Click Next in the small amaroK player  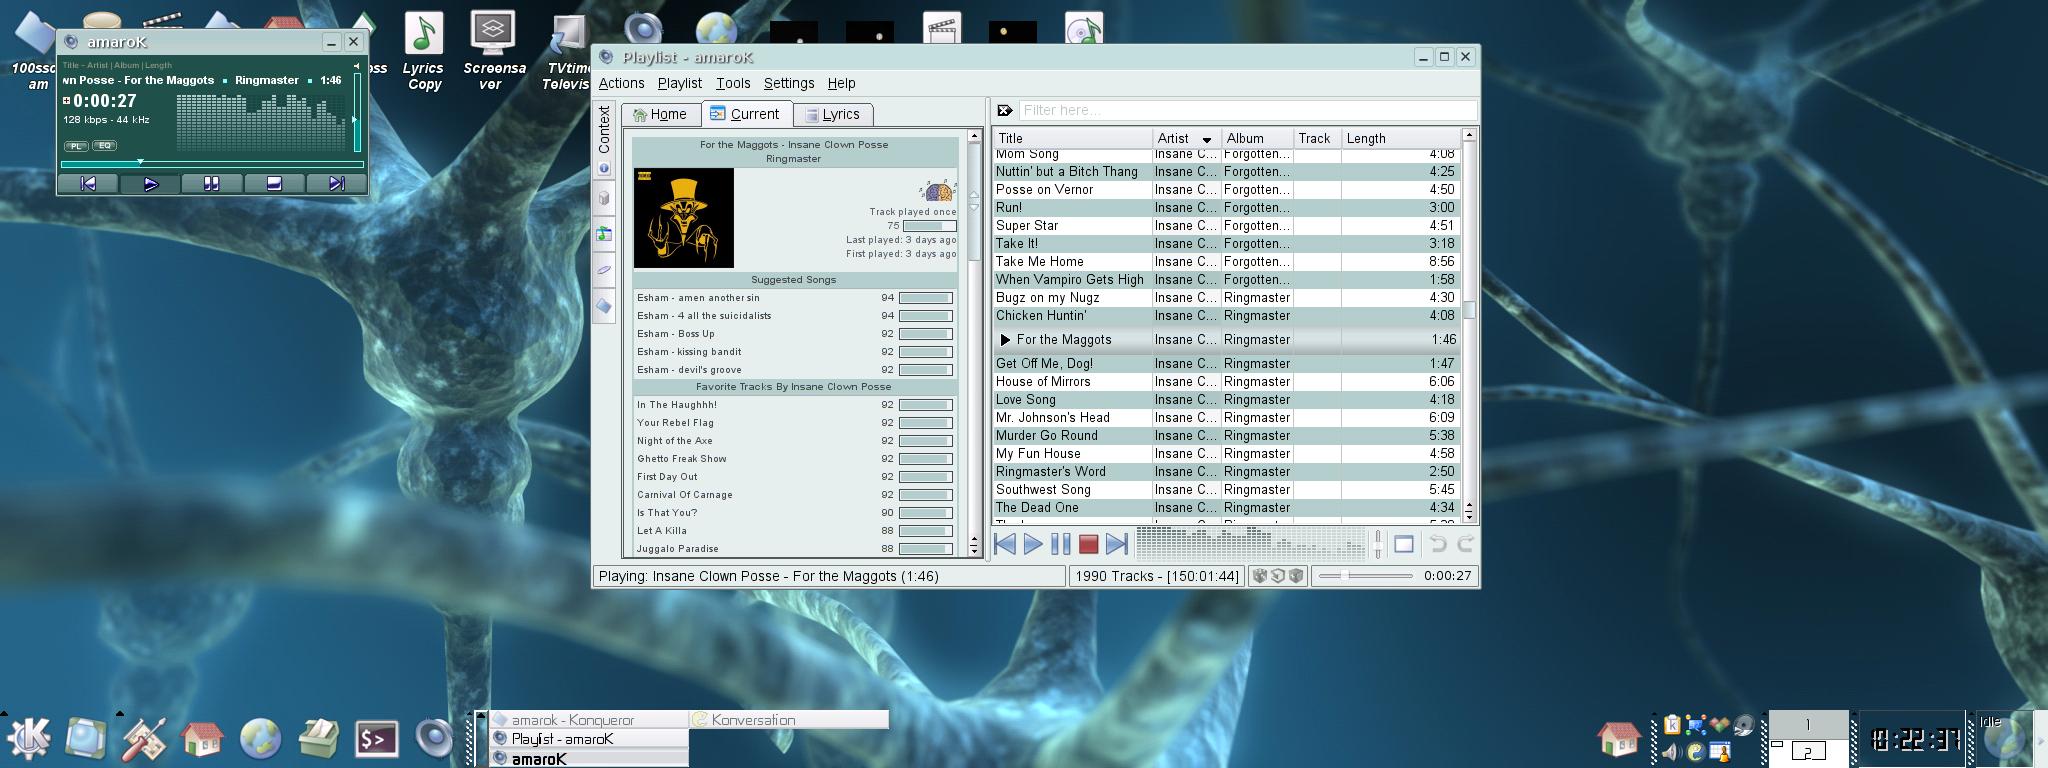click(x=336, y=183)
